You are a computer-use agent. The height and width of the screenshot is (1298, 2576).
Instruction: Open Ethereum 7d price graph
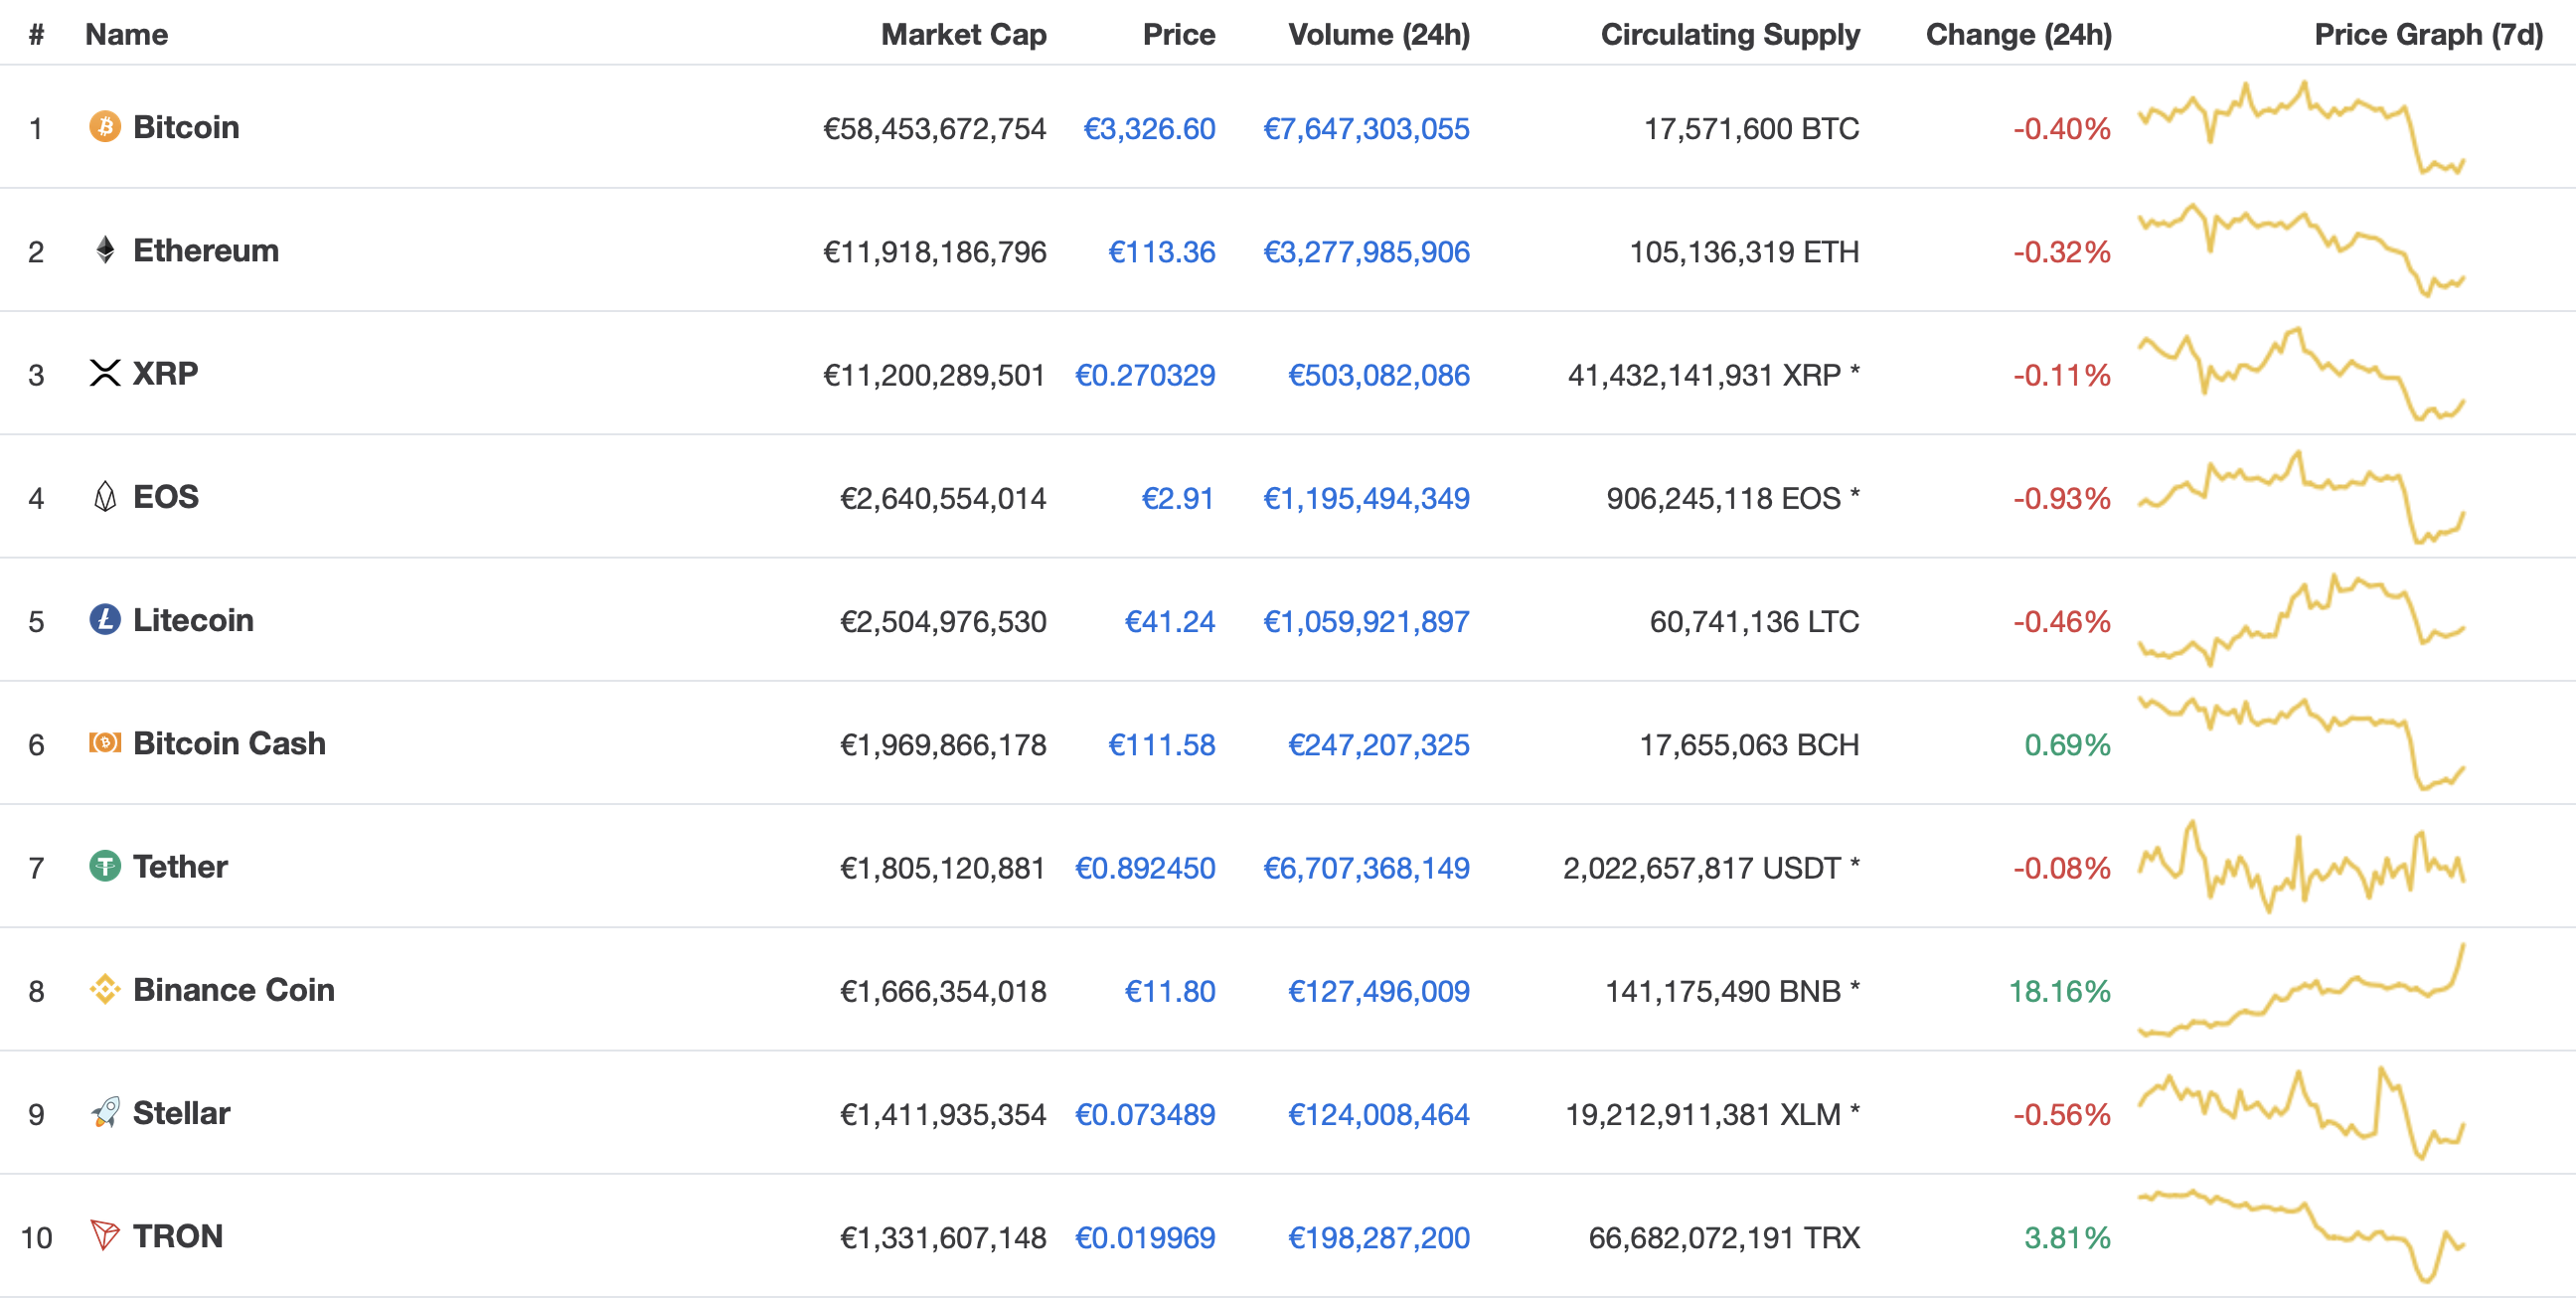pyautogui.click(x=2301, y=250)
